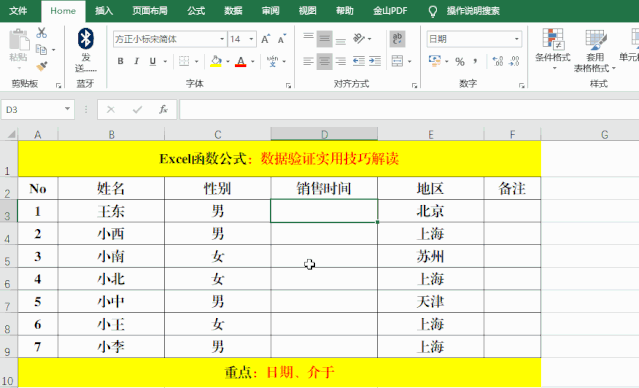Open the 公式 ribbon tab
Viewport: 639px width, 388px height.
pos(196,11)
